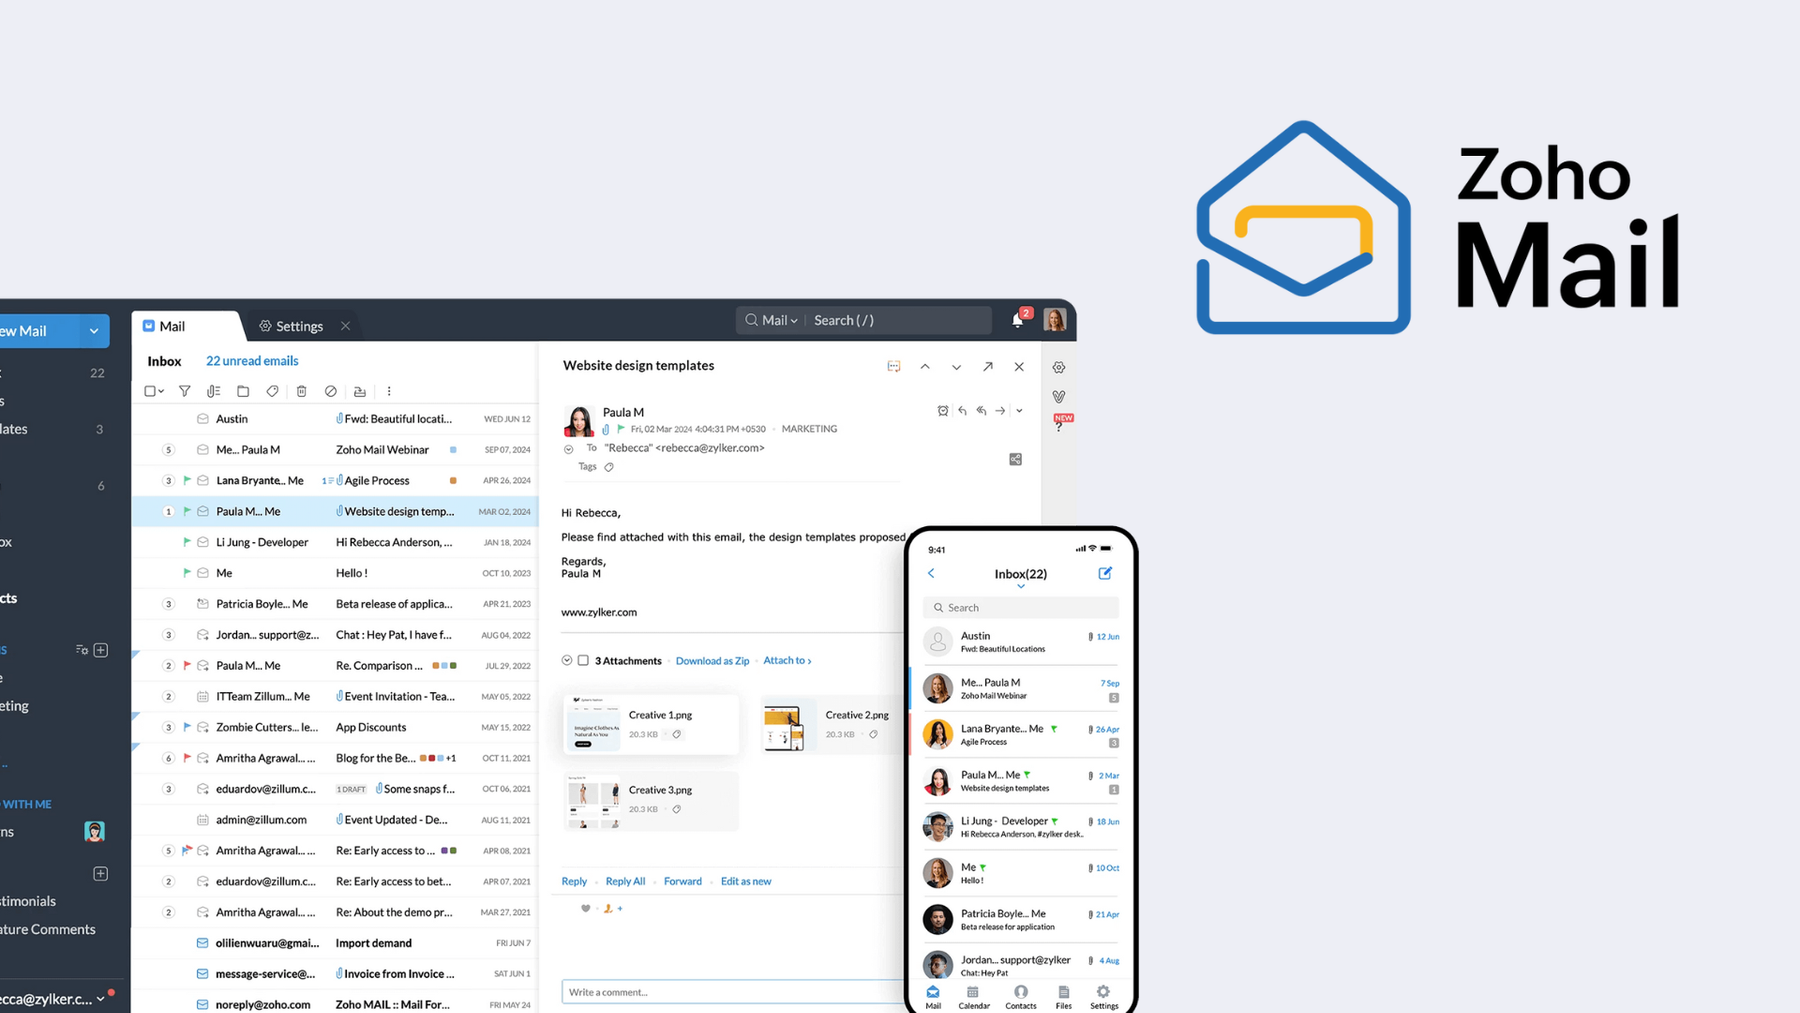
Task: Go to previous email with the up chevron
Action: pos(925,366)
